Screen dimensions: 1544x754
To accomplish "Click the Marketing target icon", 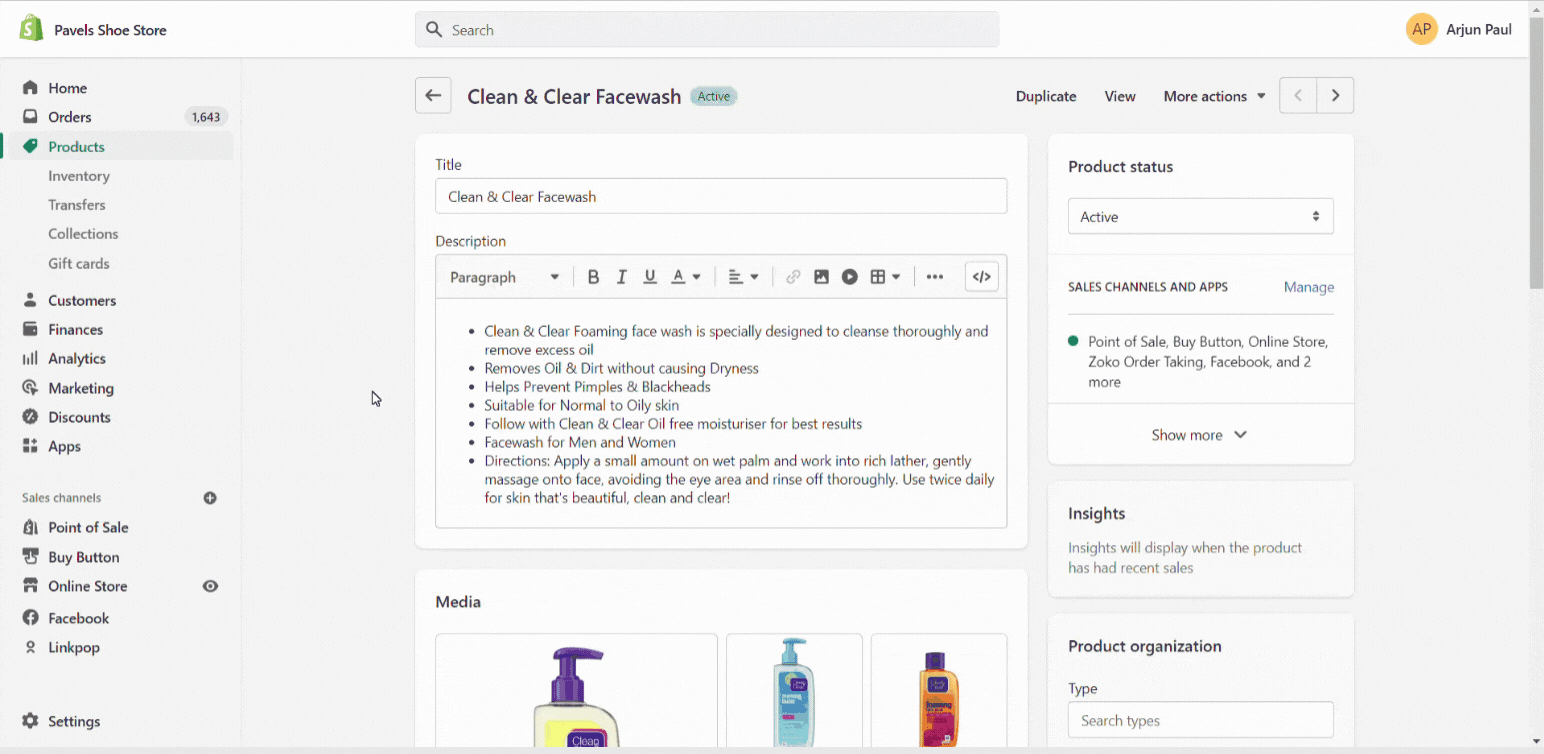I will [30, 388].
